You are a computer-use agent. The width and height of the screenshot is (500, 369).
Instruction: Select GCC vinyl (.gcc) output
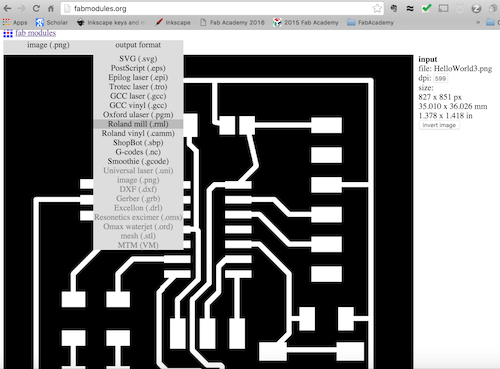click(x=138, y=105)
